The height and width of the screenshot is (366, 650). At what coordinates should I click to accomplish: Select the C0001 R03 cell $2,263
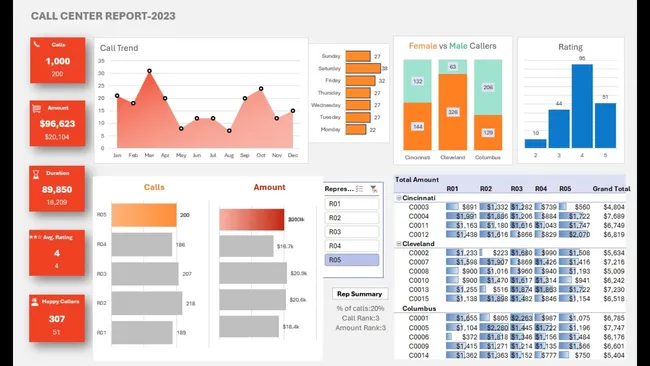521,318
